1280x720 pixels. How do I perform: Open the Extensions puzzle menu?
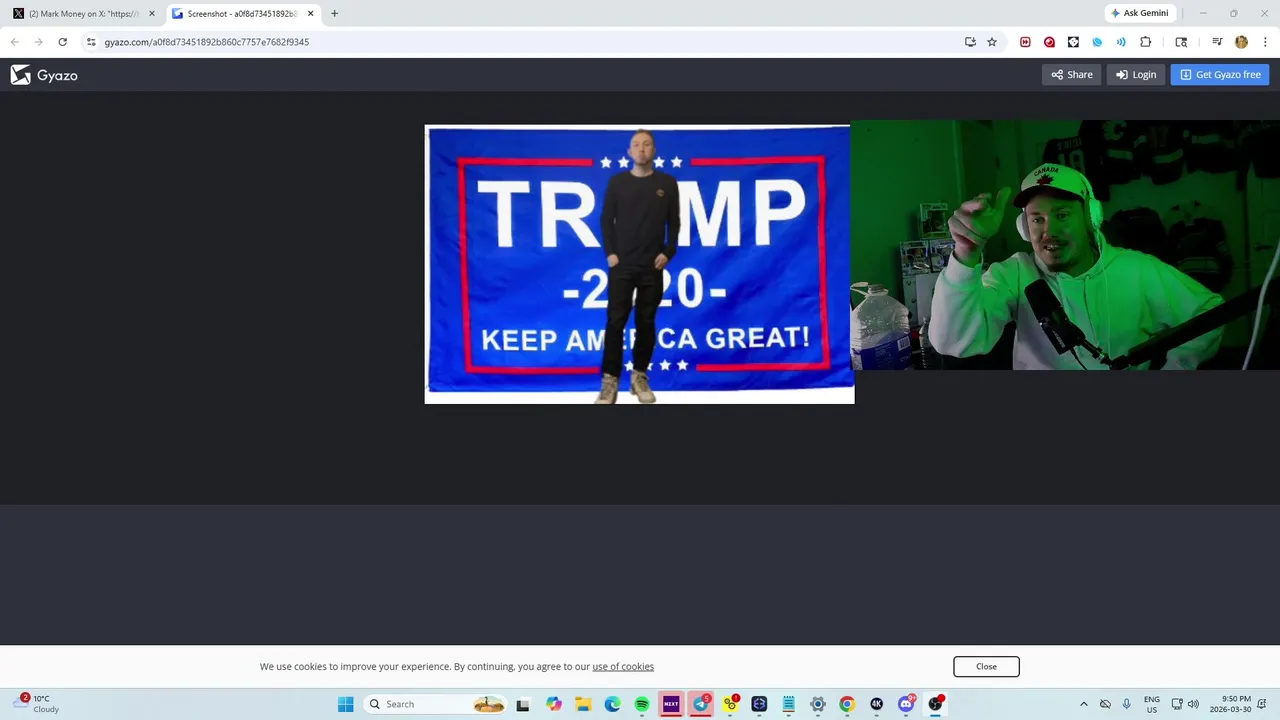coord(1146,42)
